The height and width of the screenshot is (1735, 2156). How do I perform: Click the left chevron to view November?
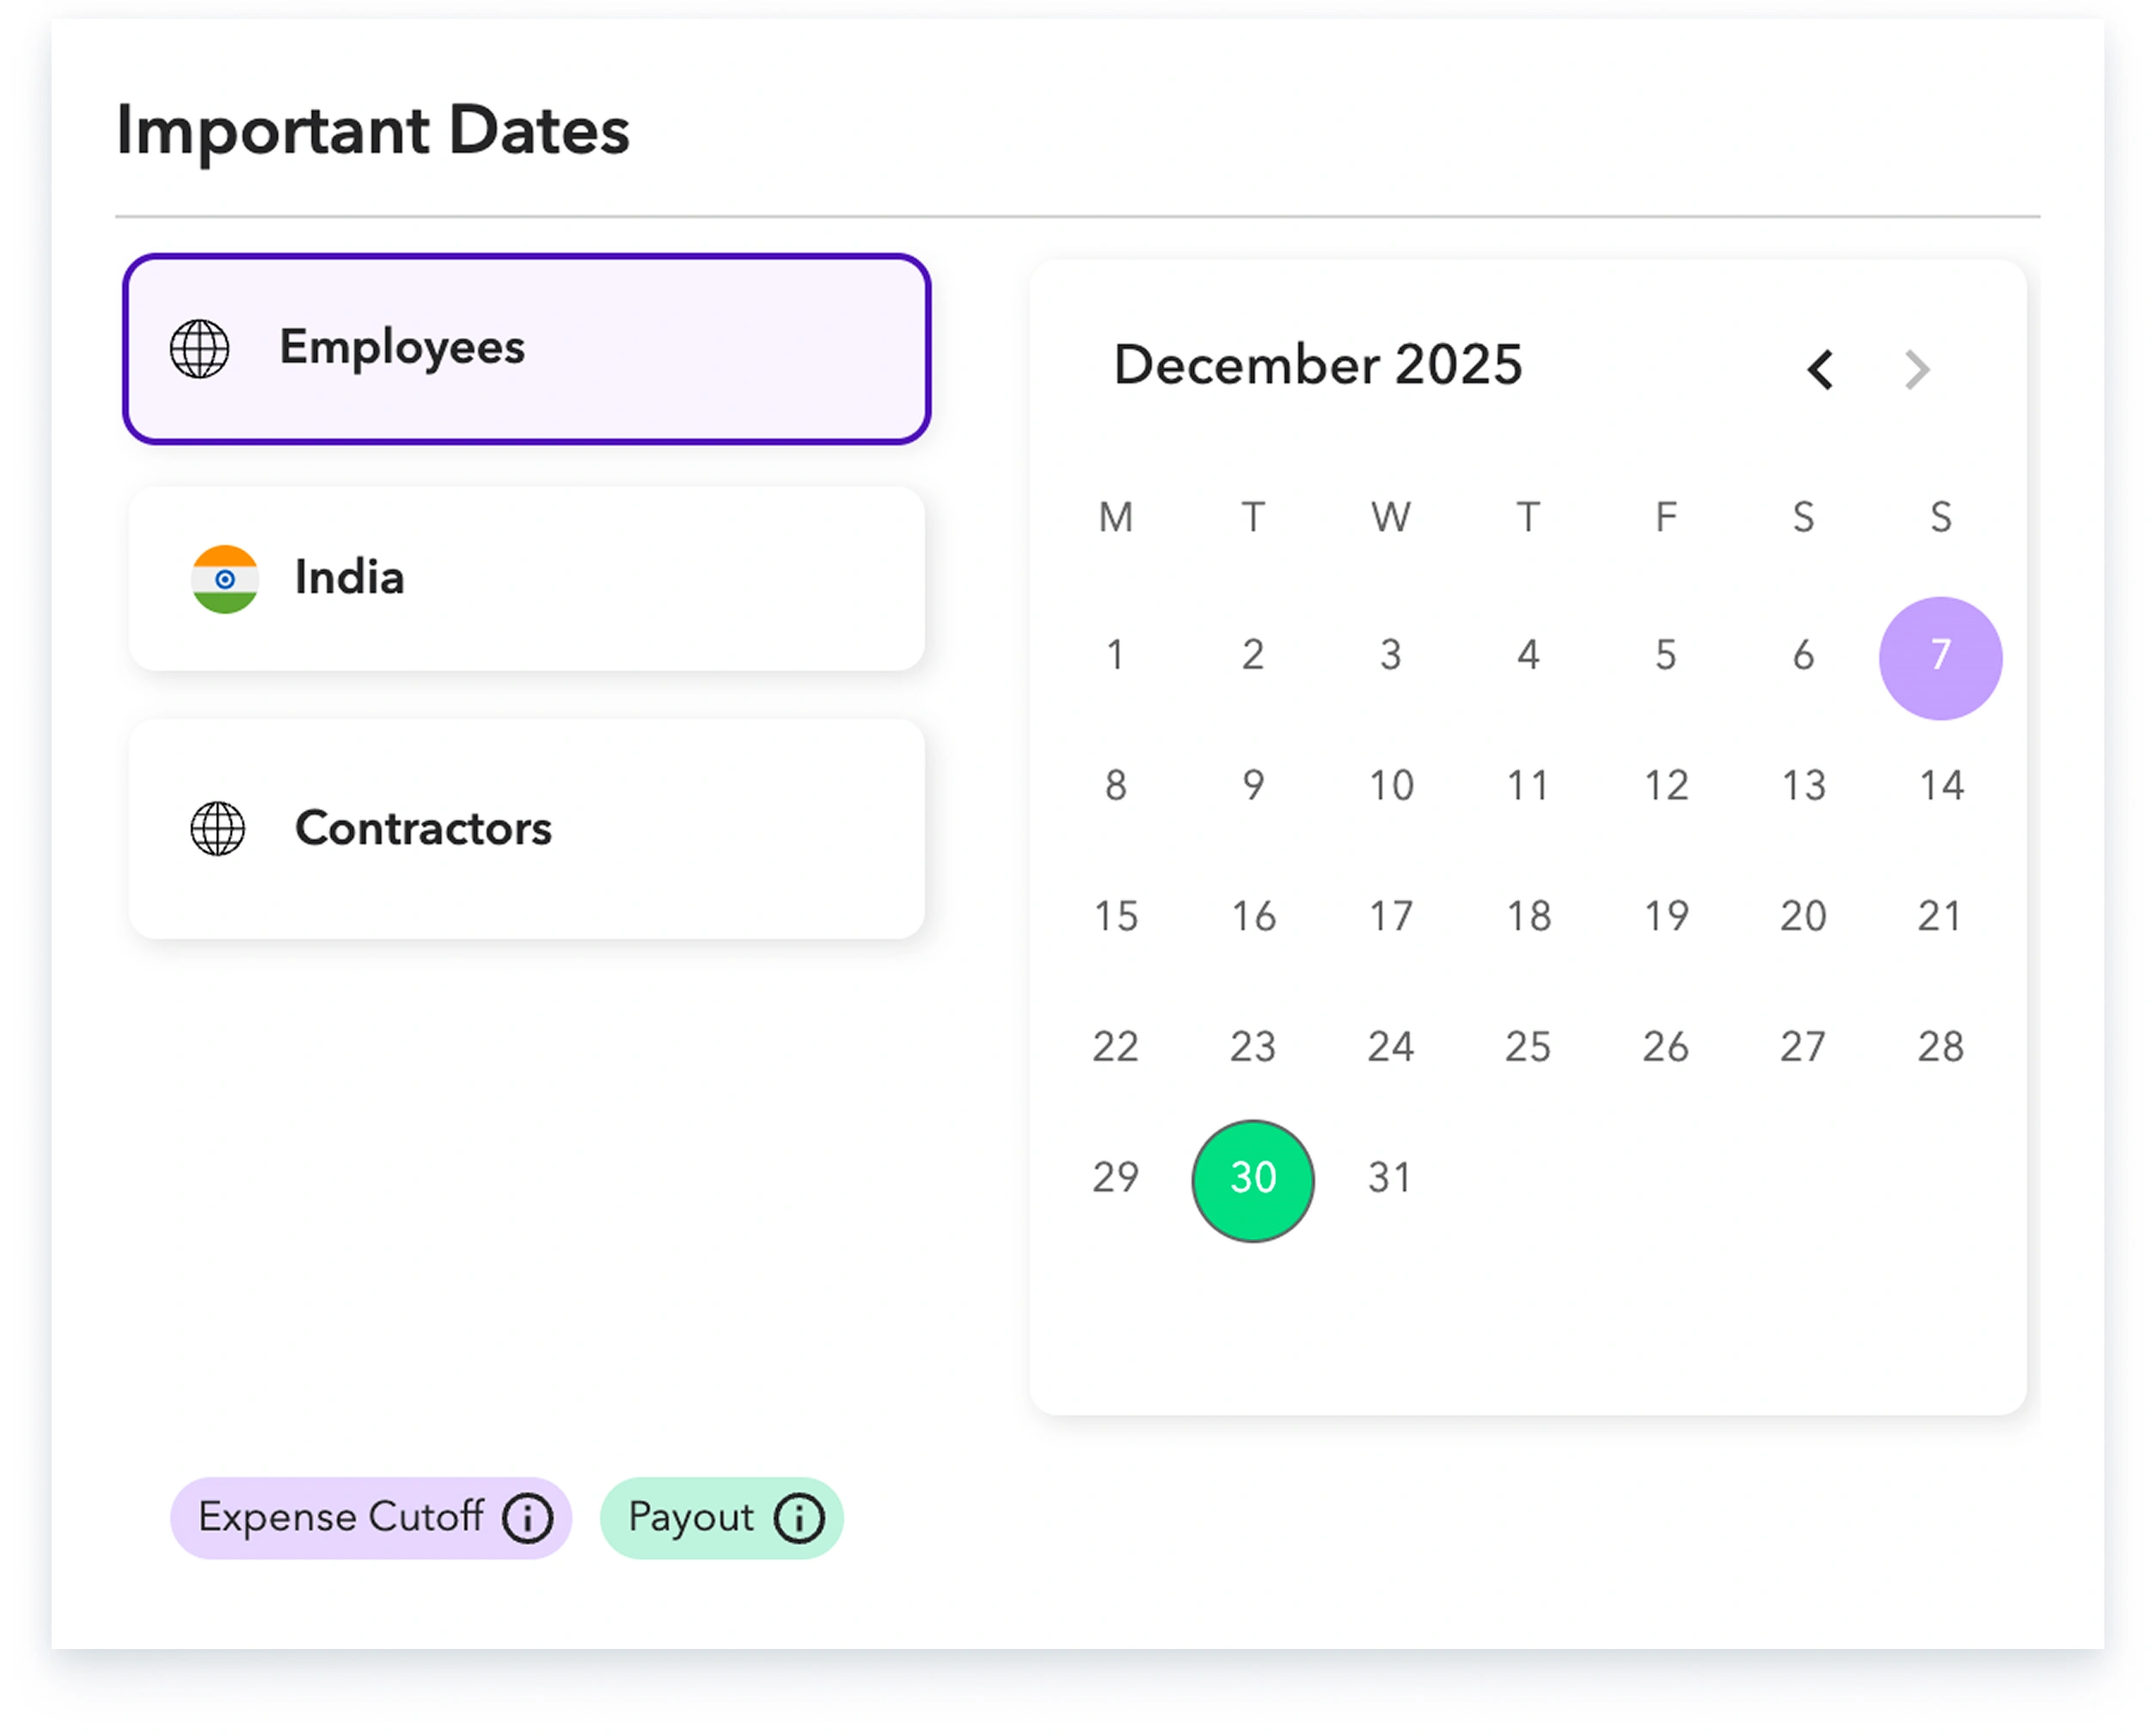[x=1820, y=370]
